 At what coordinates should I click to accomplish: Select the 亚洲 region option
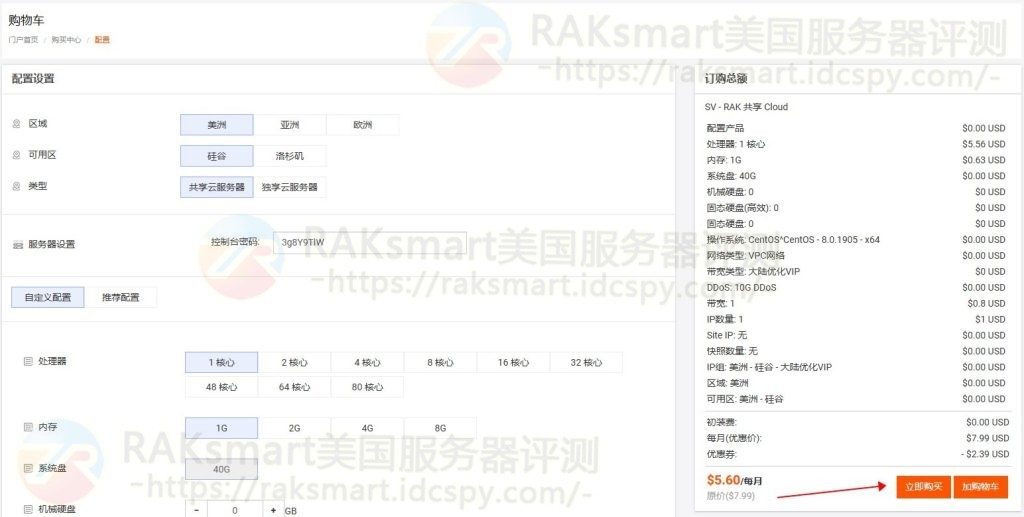click(x=289, y=125)
